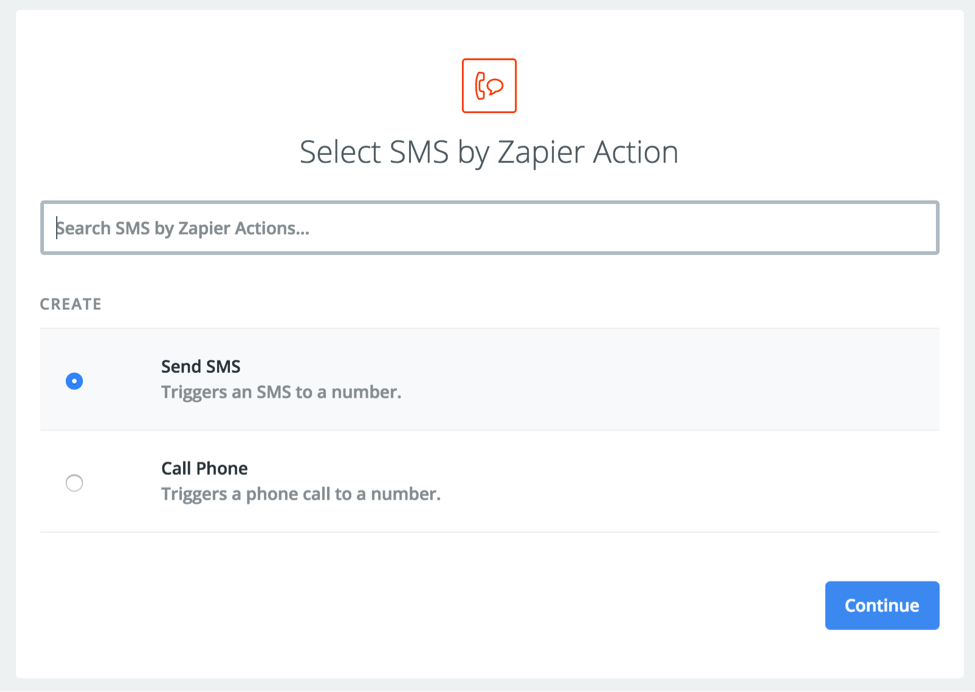Click 'Triggers a phone call to a number' text
975x692 pixels.
(x=301, y=494)
